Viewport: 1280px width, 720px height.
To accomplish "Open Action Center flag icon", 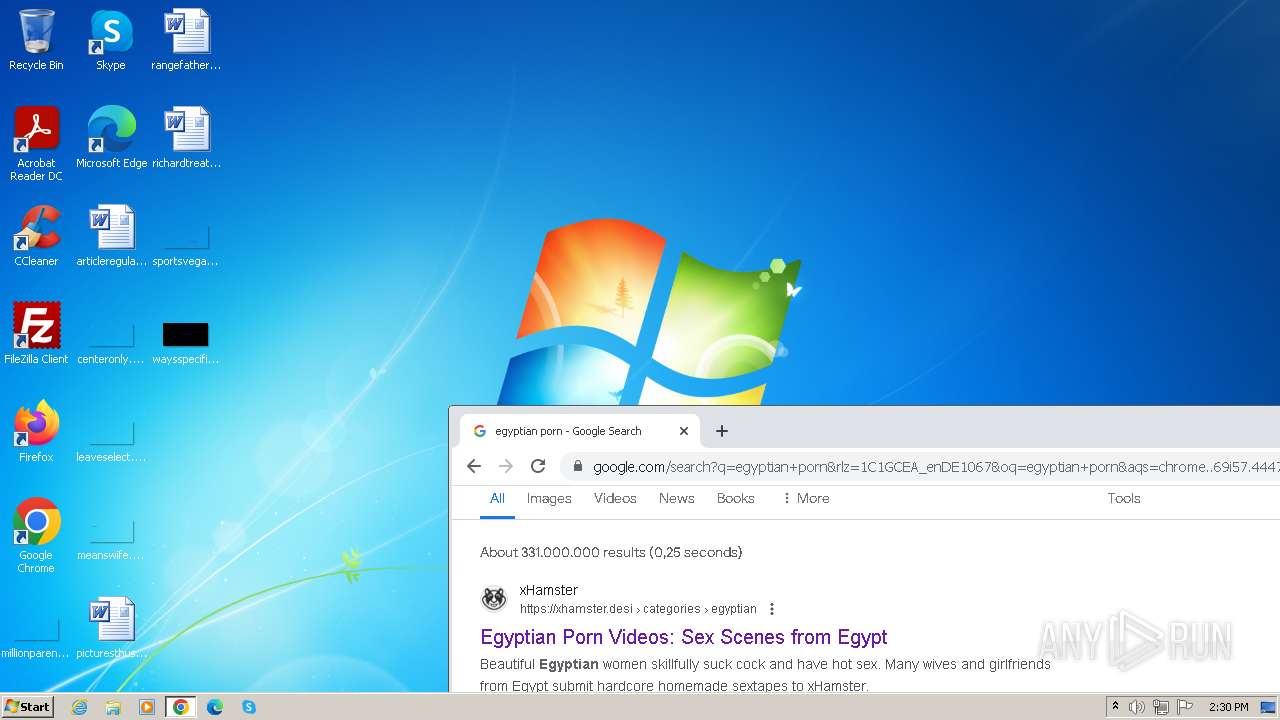I will point(1185,707).
